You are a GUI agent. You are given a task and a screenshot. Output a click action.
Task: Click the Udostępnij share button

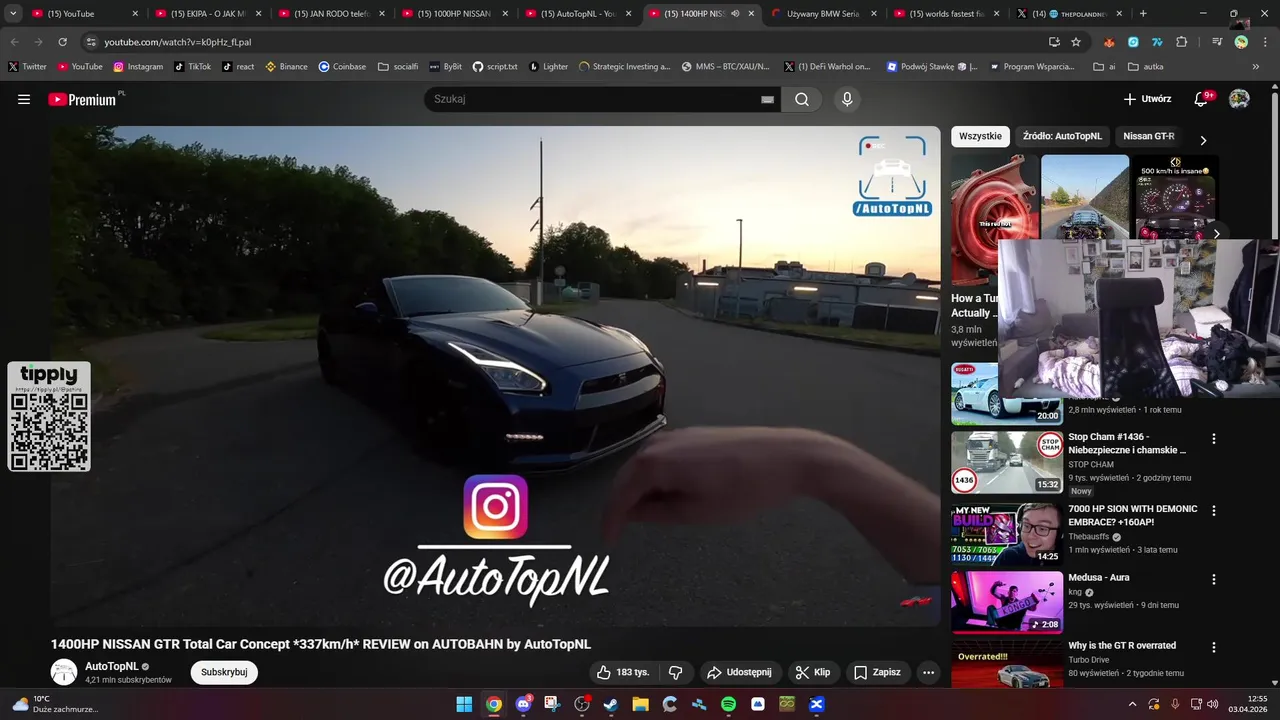[740, 672]
